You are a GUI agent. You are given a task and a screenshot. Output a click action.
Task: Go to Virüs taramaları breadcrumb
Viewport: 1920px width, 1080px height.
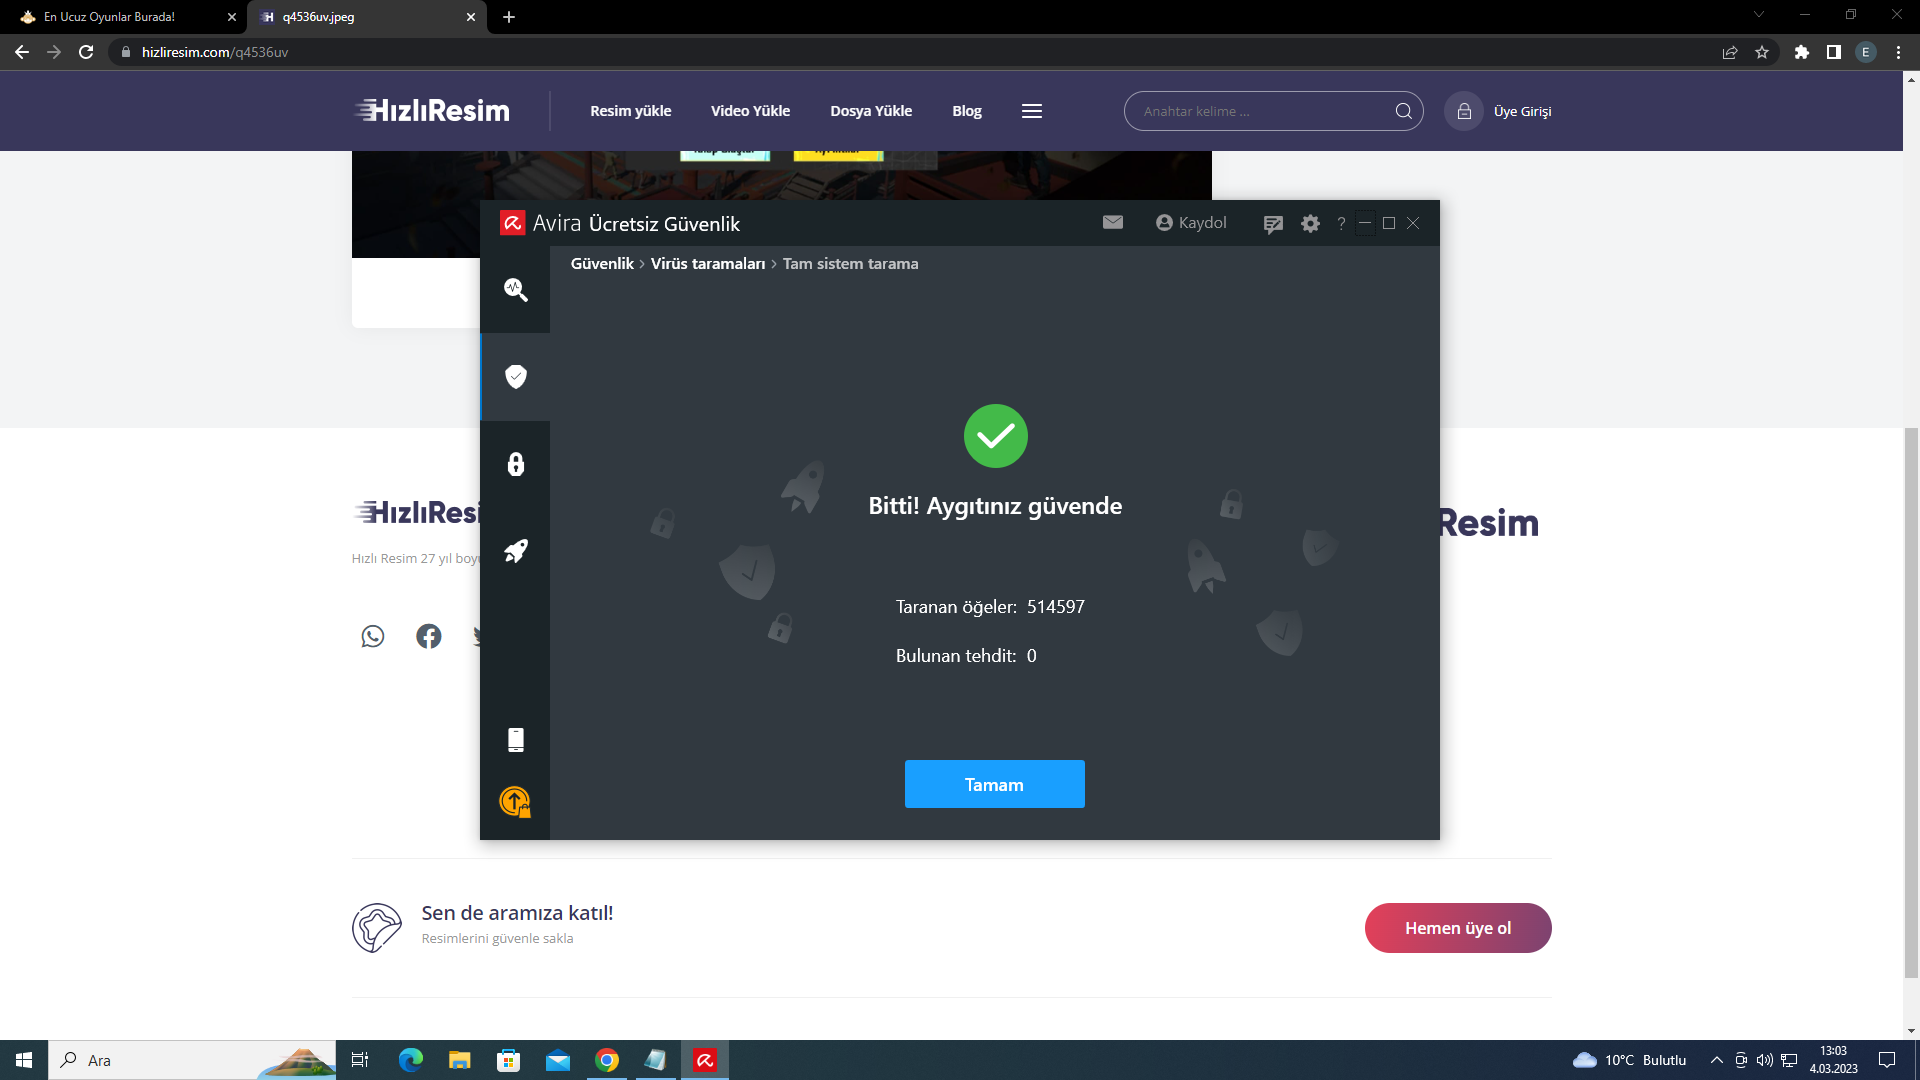[707, 264]
